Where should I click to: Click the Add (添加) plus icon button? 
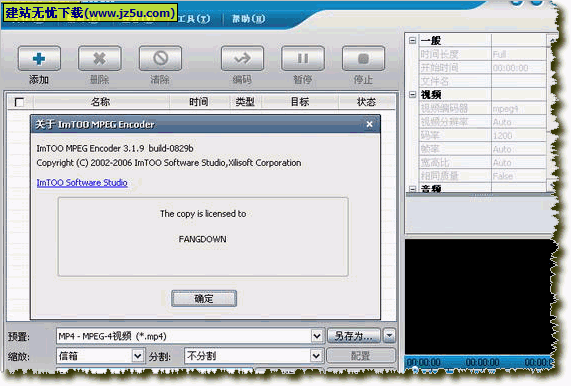tap(39, 58)
